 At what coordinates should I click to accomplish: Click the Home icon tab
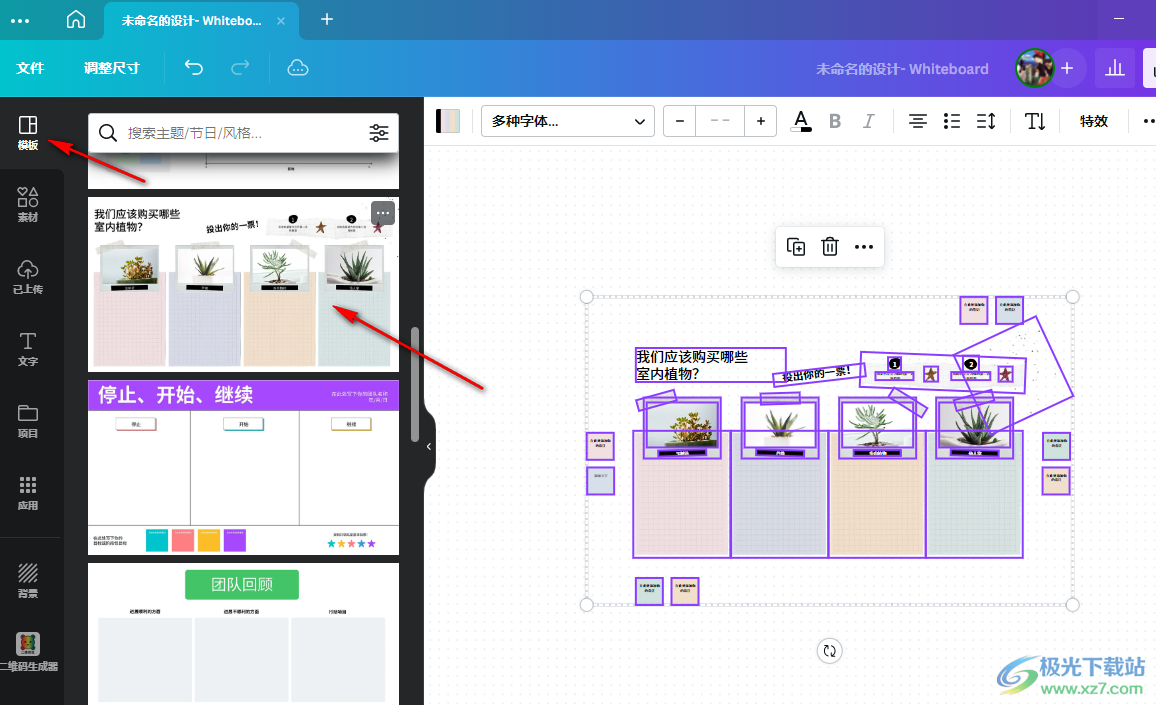click(x=76, y=20)
